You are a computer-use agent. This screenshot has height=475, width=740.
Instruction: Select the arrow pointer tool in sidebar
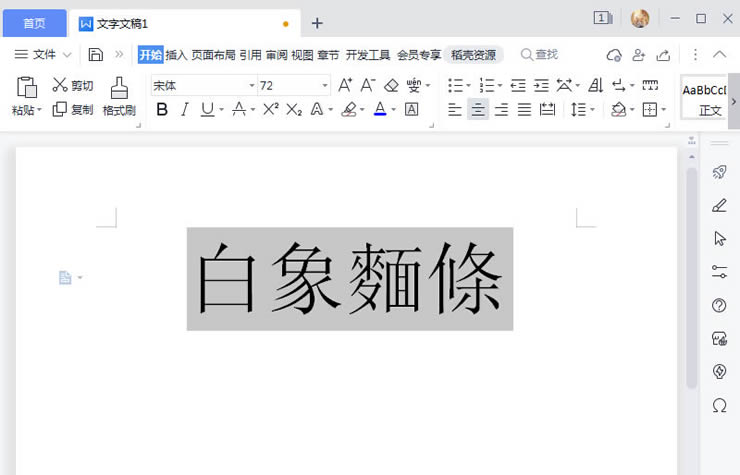(719, 238)
